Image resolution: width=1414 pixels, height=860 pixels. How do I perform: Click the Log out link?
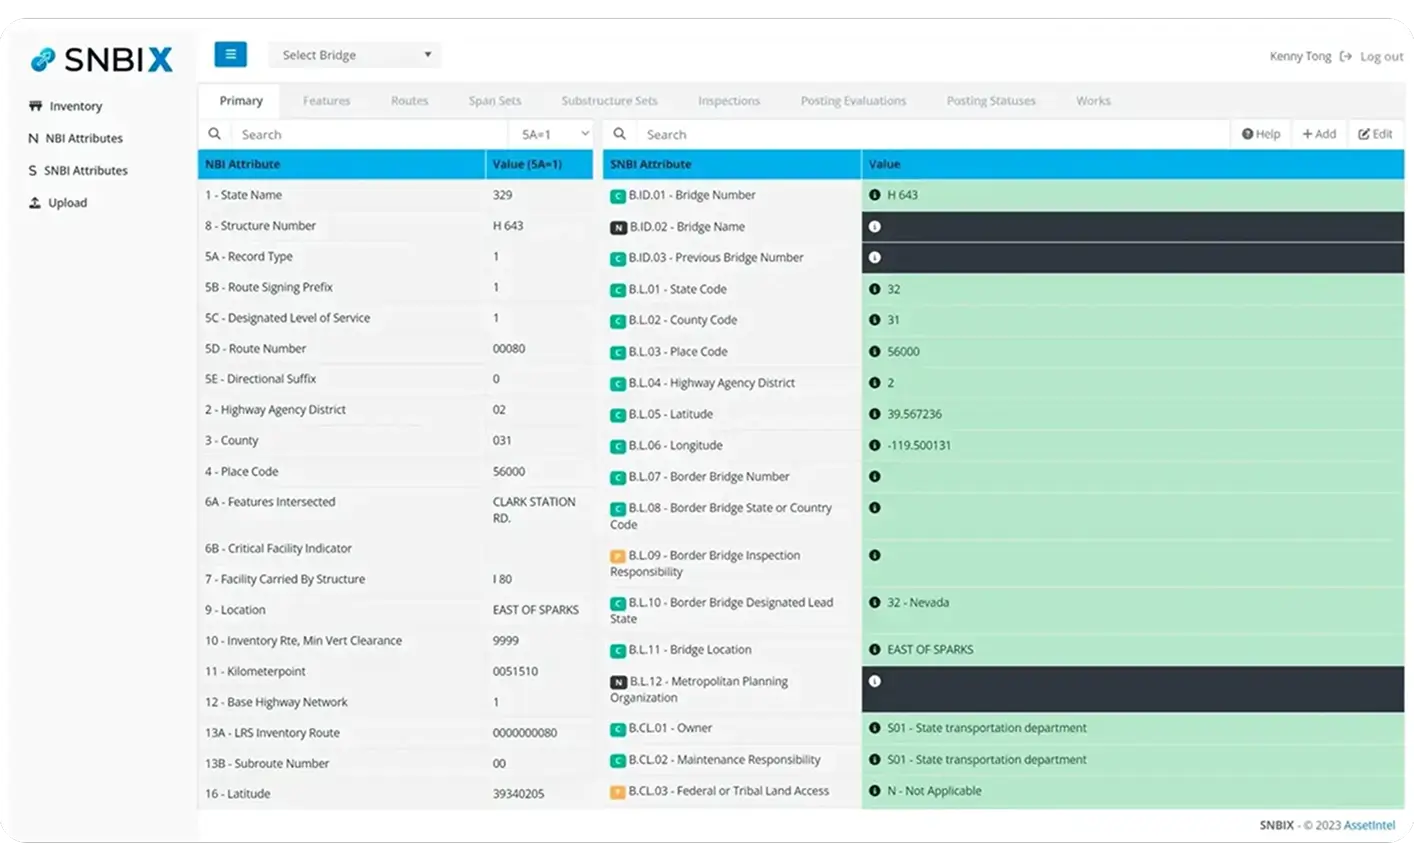(x=1381, y=57)
